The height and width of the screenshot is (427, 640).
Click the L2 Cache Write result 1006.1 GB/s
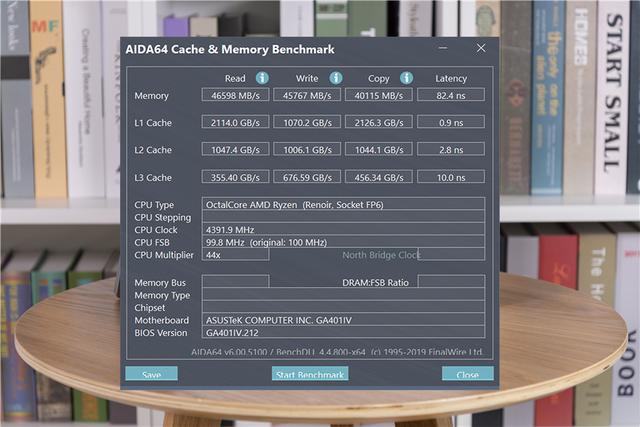306,149
